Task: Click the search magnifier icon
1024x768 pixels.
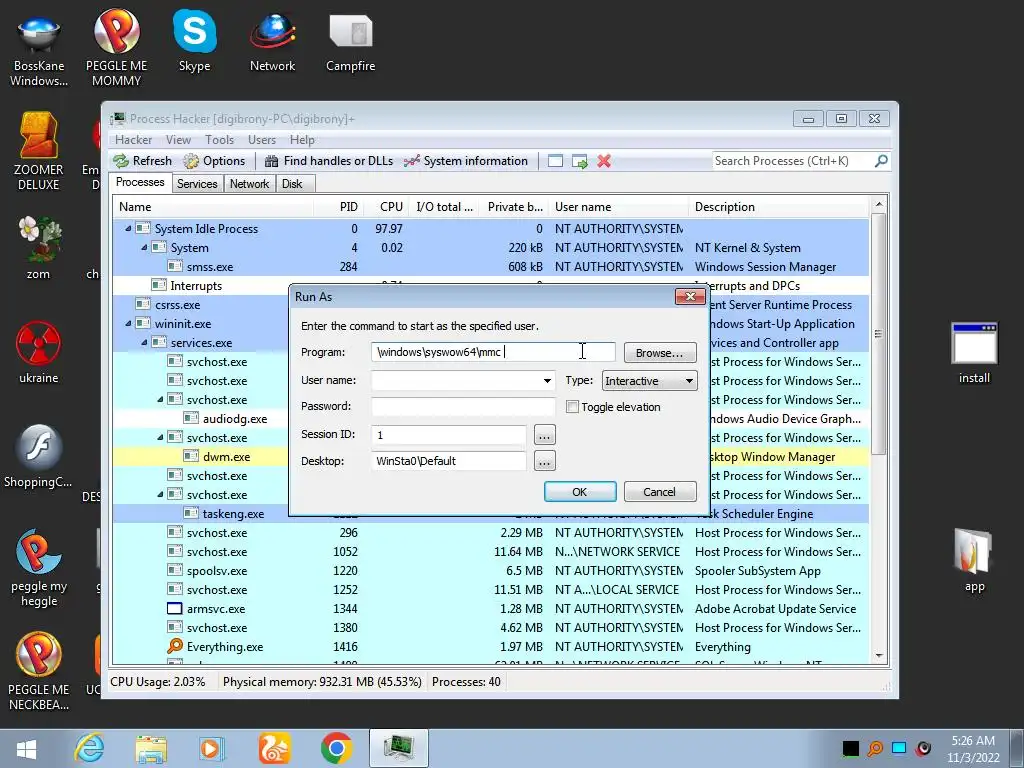Action: pyautogui.click(x=881, y=161)
